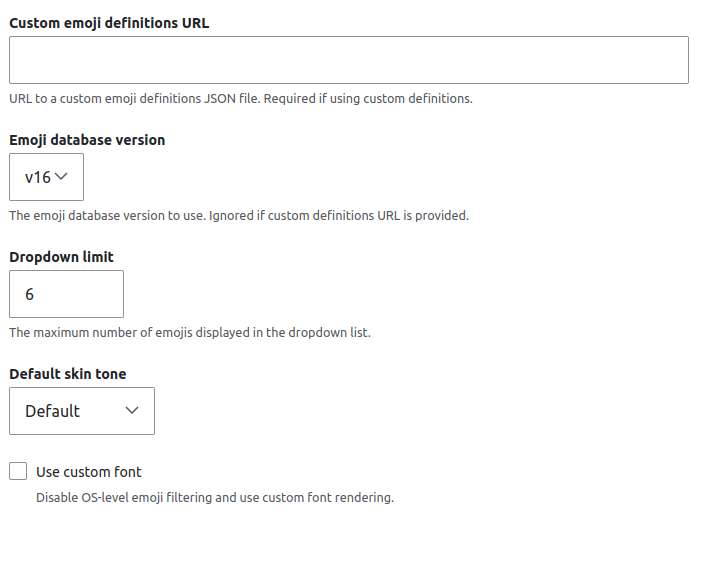Click the "Custom emoji definitions URL" label
The width and height of the screenshot is (701, 583).
point(109,23)
